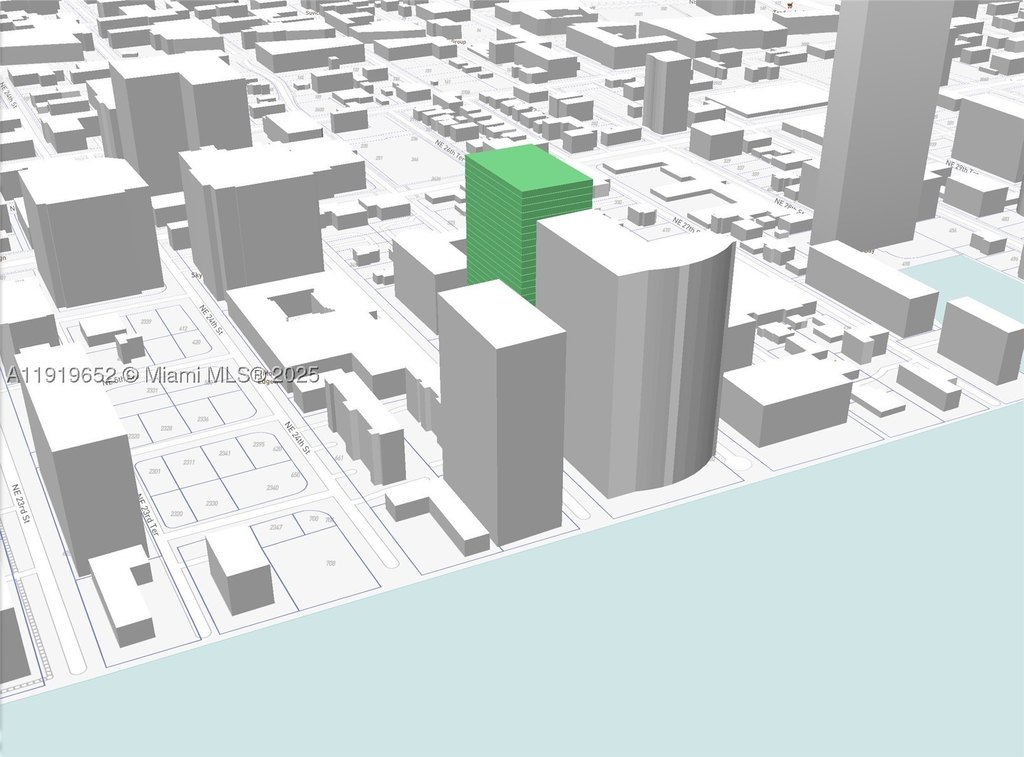Select parcel number 2311
Image resolution: width=1024 pixels, height=757 pixels.
click(189, 462)
